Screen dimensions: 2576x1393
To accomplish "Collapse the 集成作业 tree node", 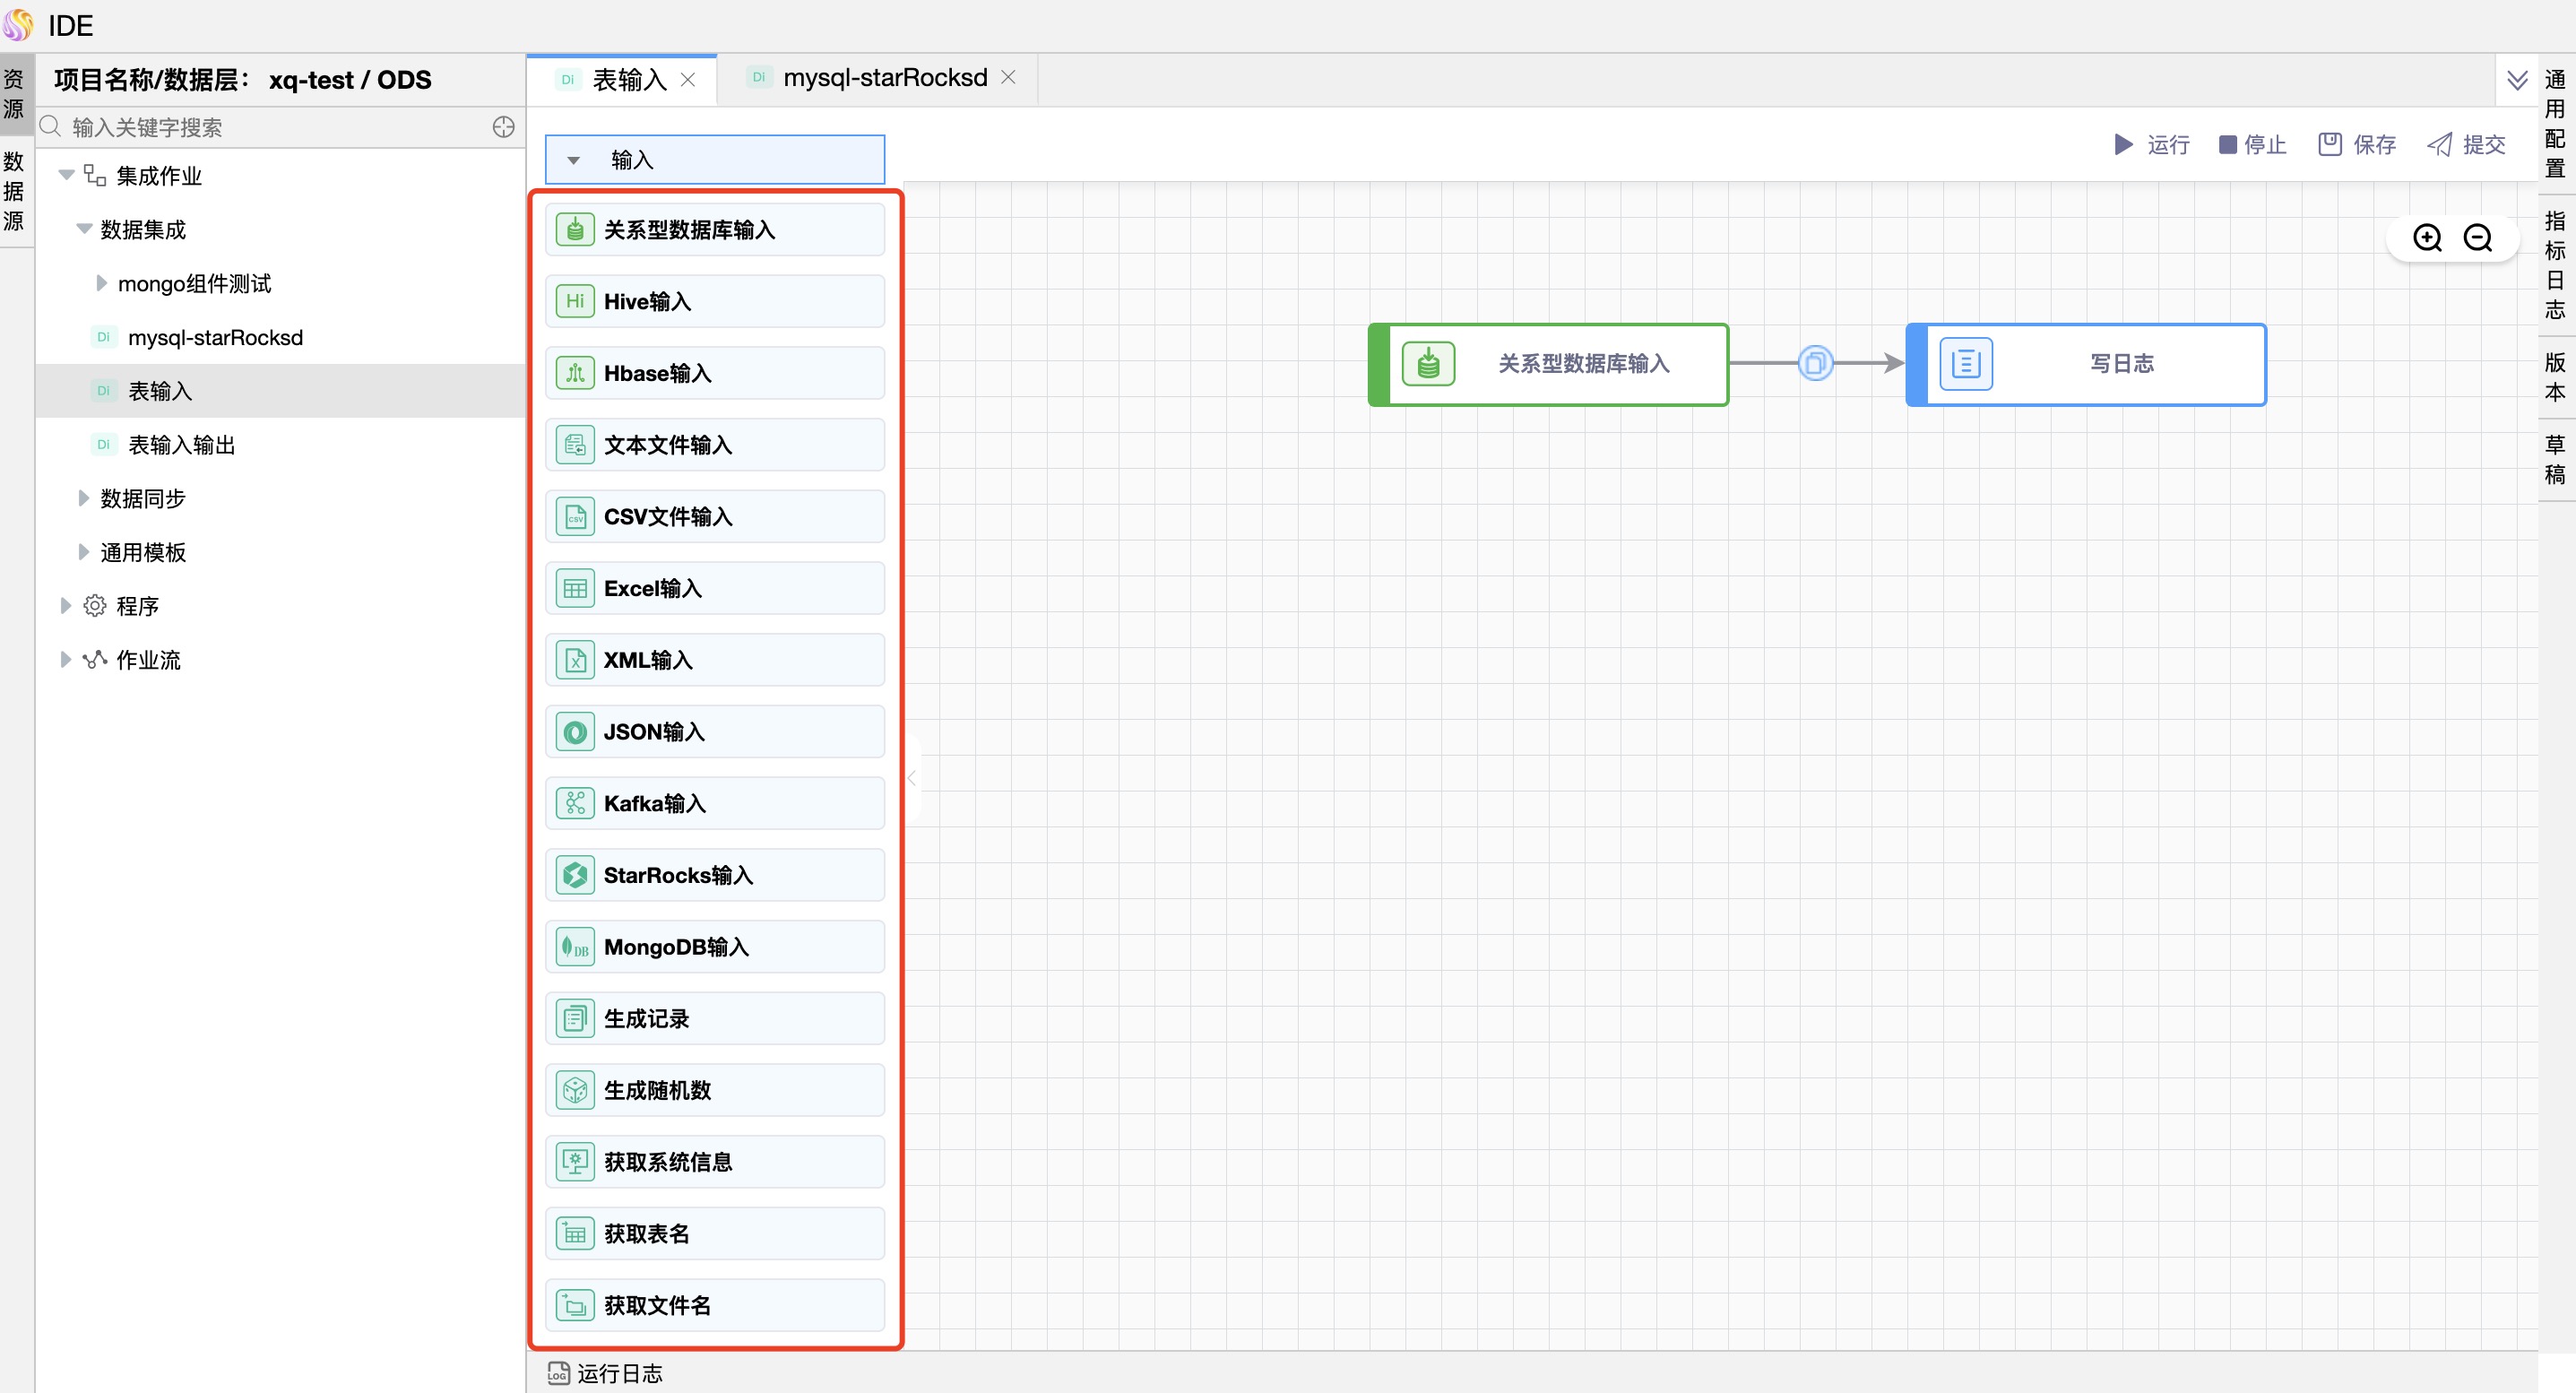I will coord(66,175).
